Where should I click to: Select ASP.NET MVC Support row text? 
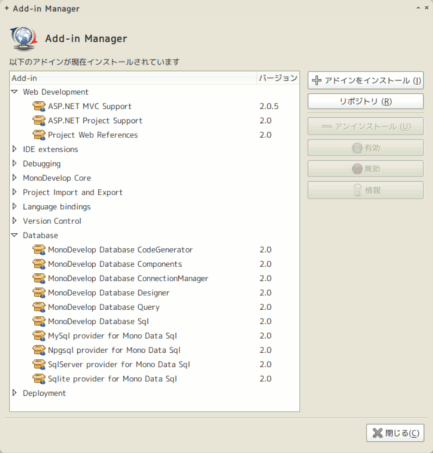tap(90, 106)
